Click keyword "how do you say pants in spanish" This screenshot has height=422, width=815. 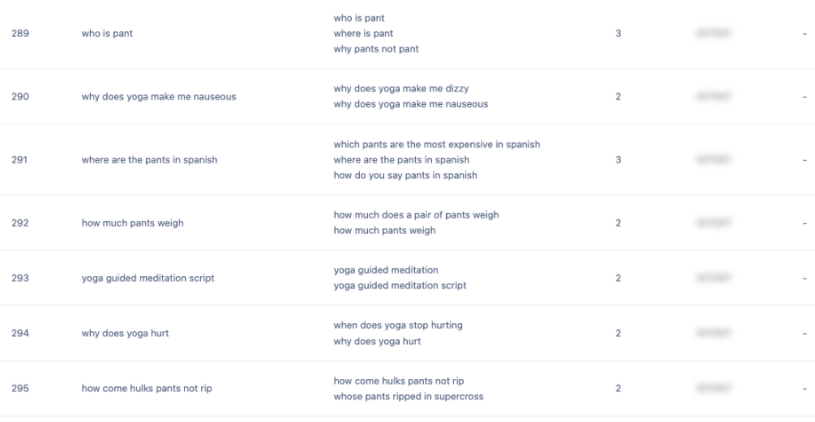405,176
